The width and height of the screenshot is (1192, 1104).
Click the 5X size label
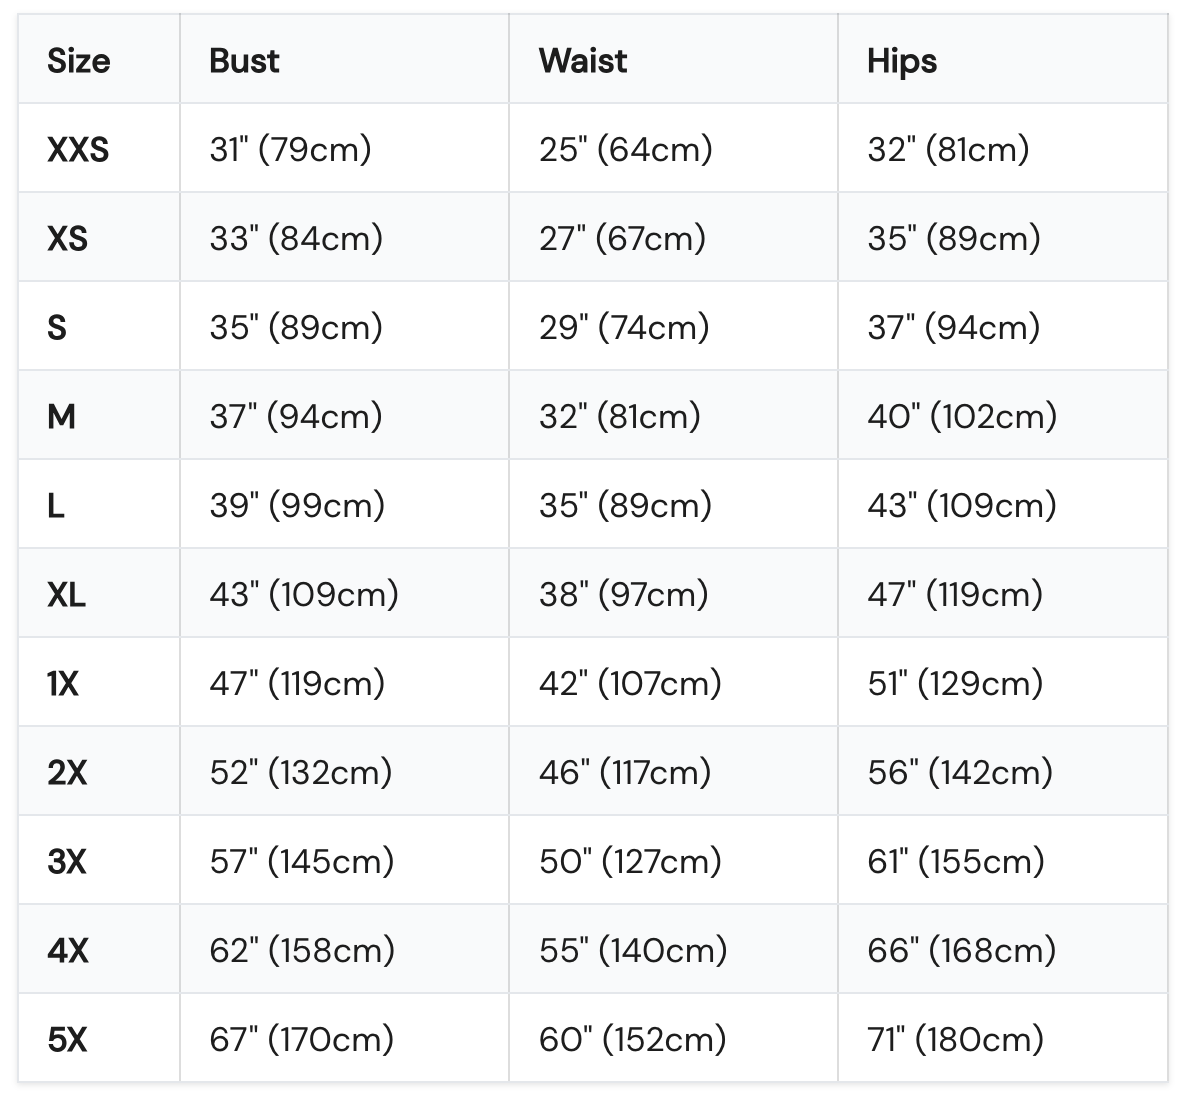(x=67, y=1039)
